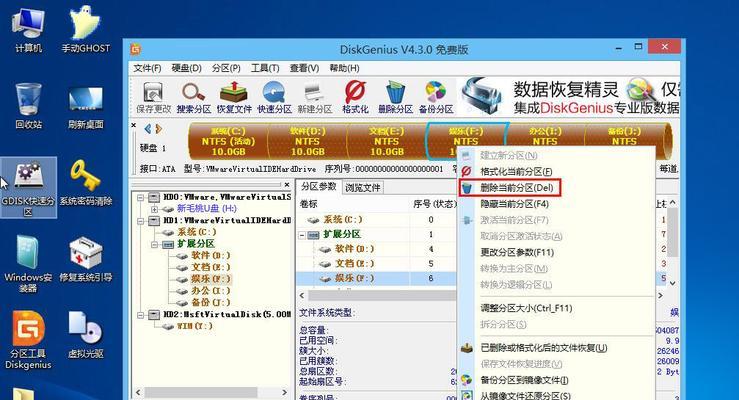Open 计算机 desktop icon
This screenshot has width=739, height=400.
(x=28, y=30)
